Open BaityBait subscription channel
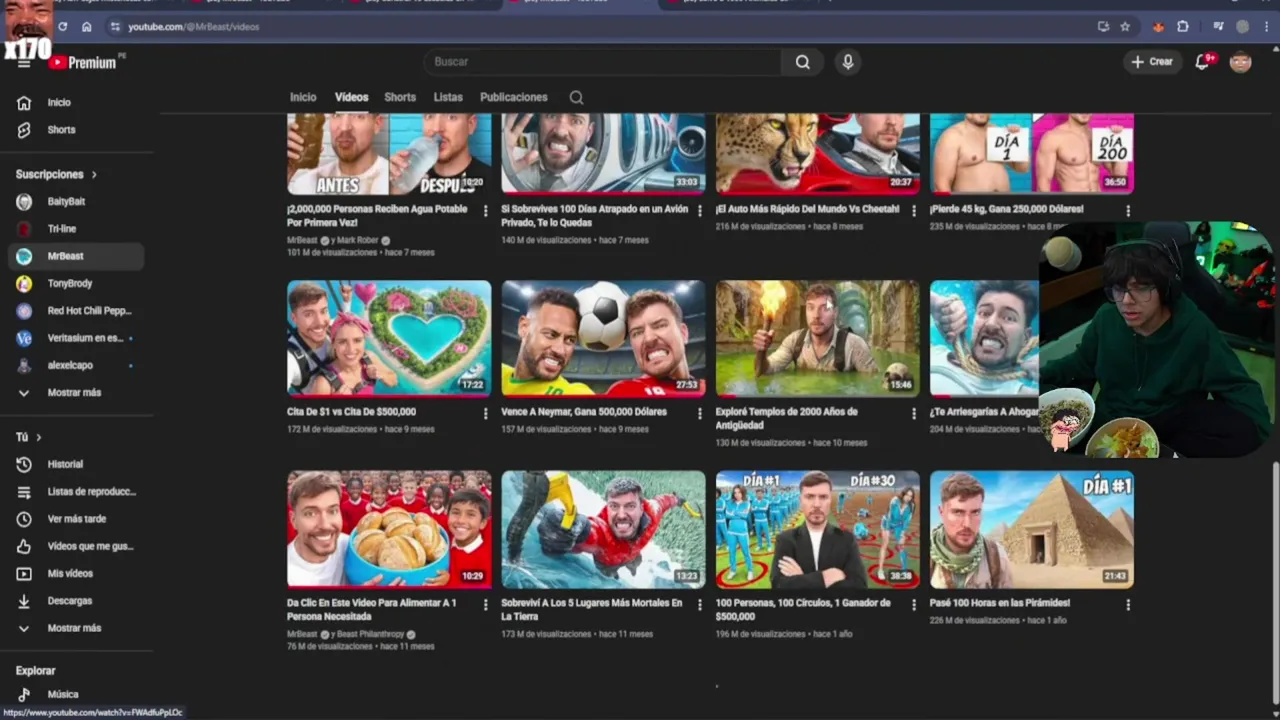This screenshot has height=720, width=1280. pos(77,202)
